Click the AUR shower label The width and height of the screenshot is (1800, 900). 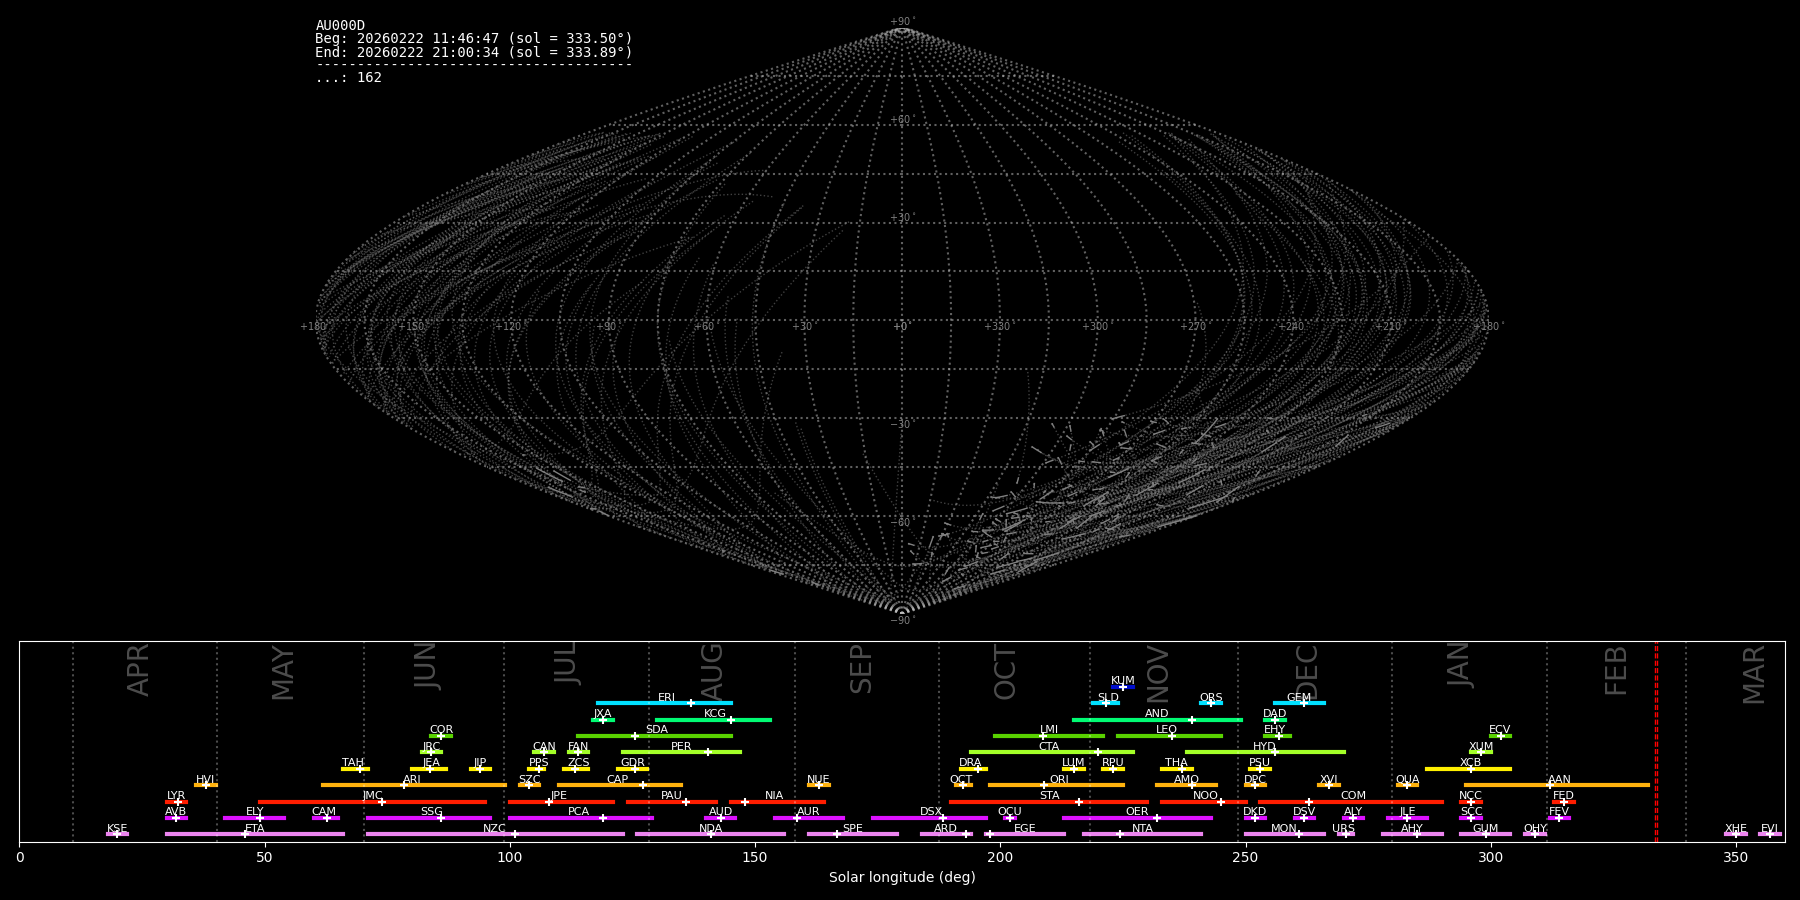pos(808,812)
